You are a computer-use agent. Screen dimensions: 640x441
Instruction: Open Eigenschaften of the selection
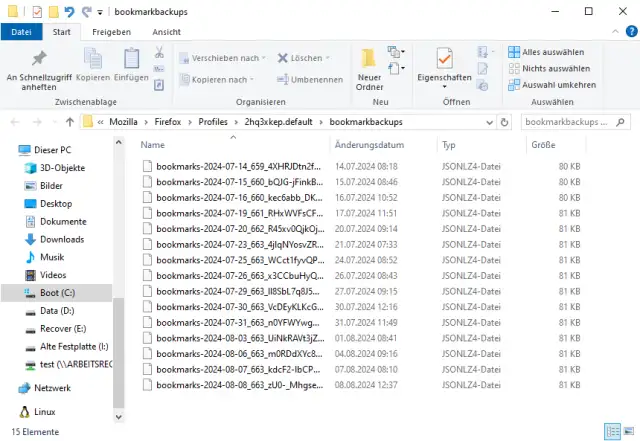click(x=444, y=65)
